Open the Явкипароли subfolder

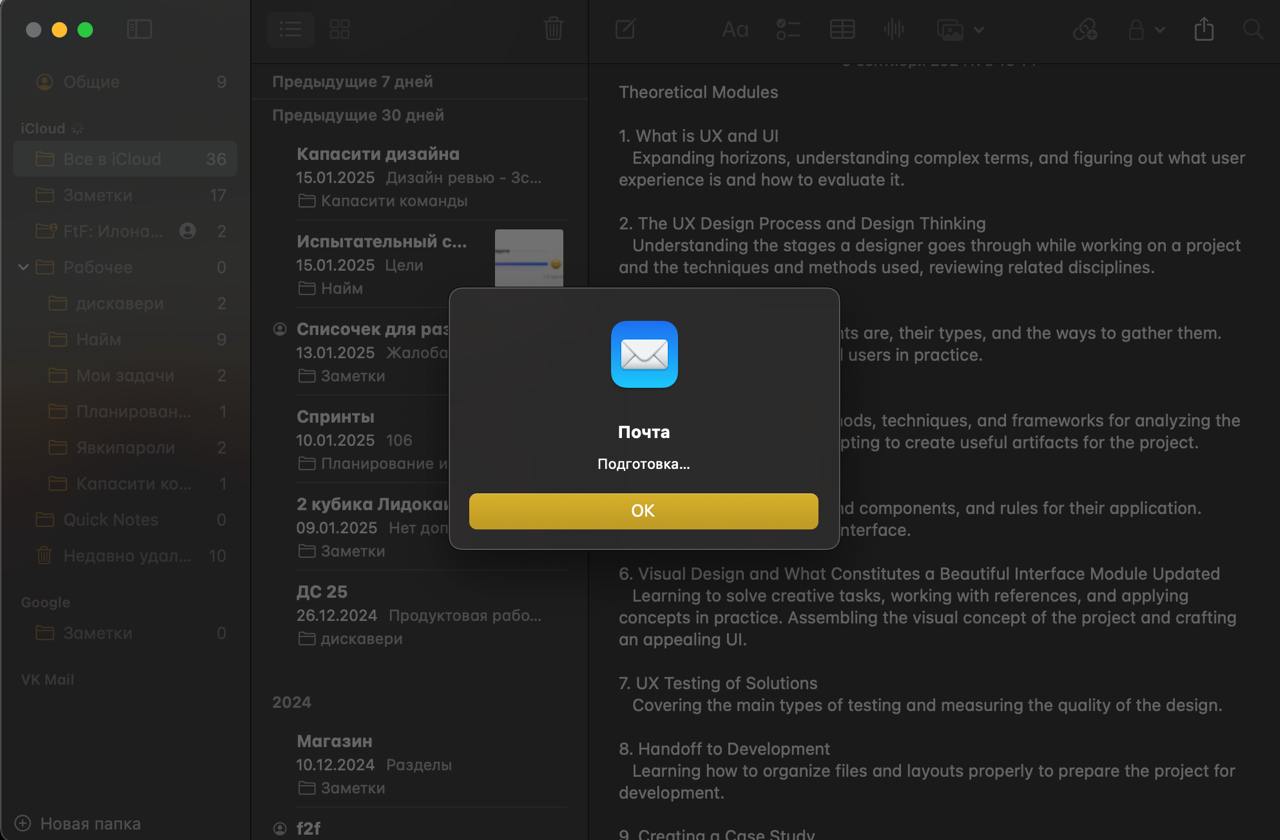(126, 447)
